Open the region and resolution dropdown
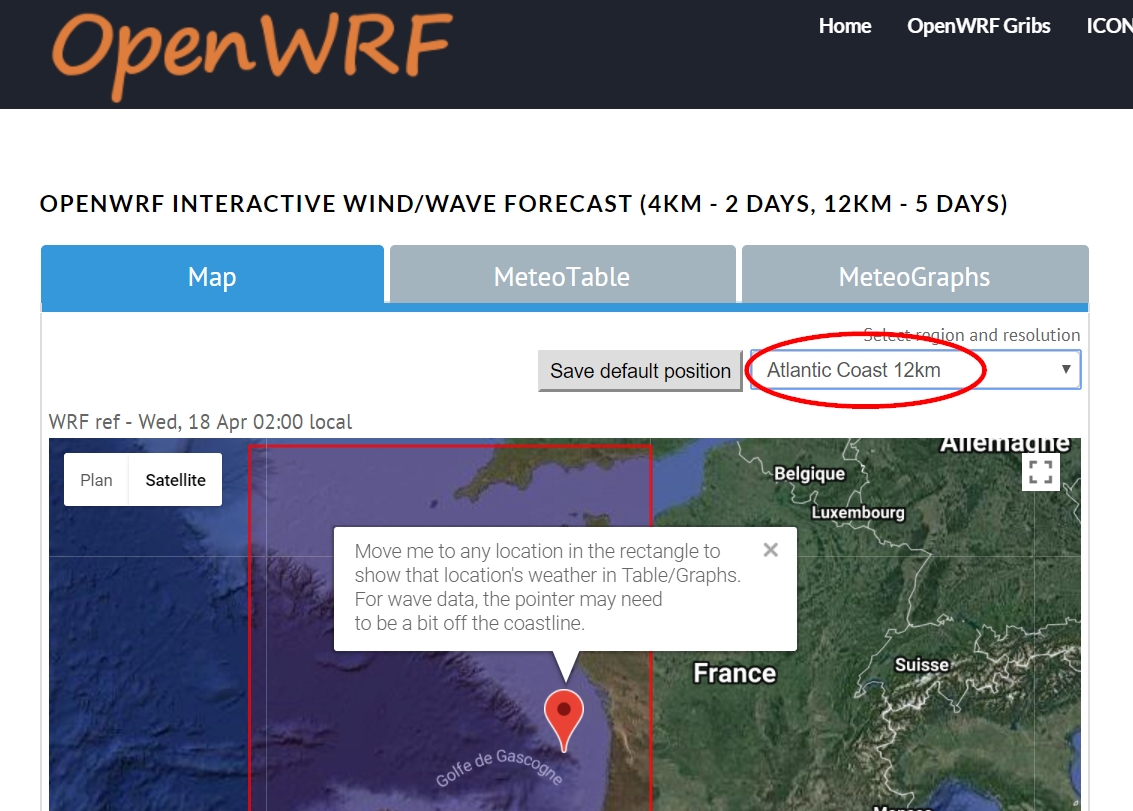Image resolution: width=1133 pixels, height=811 pixels. click(x=914, y=370)
